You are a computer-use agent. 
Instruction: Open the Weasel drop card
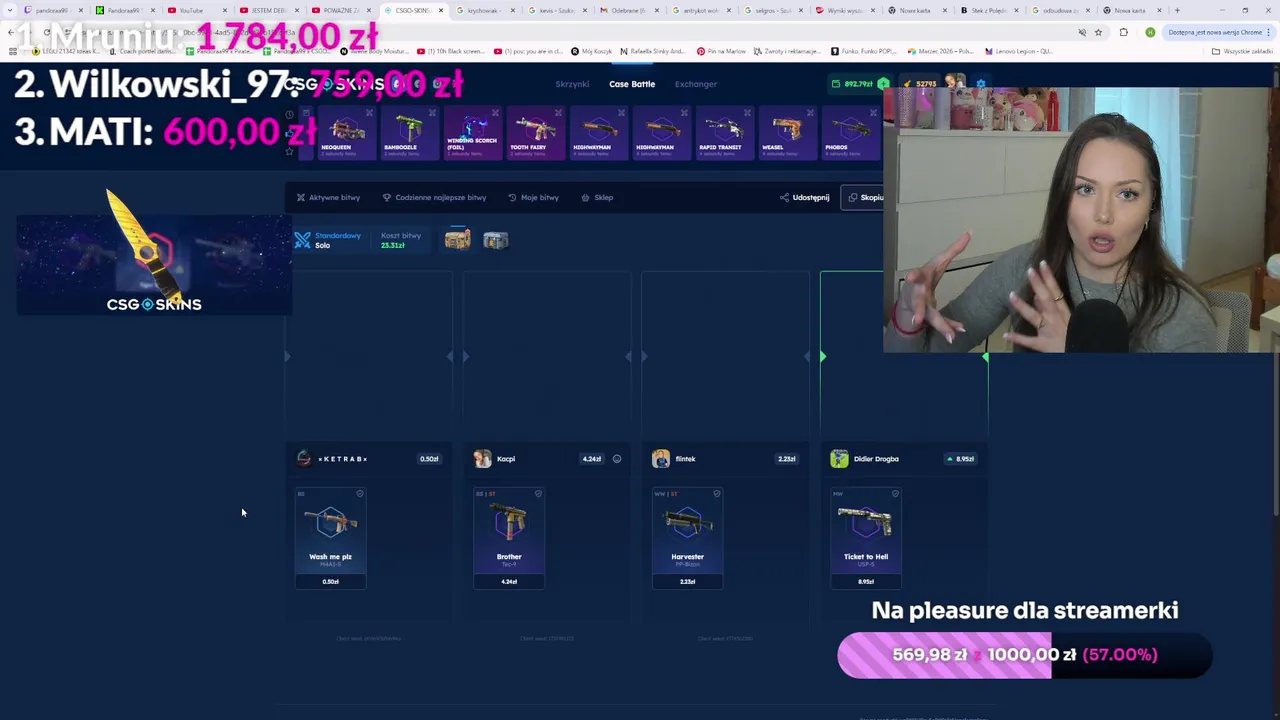pos(786,133)
